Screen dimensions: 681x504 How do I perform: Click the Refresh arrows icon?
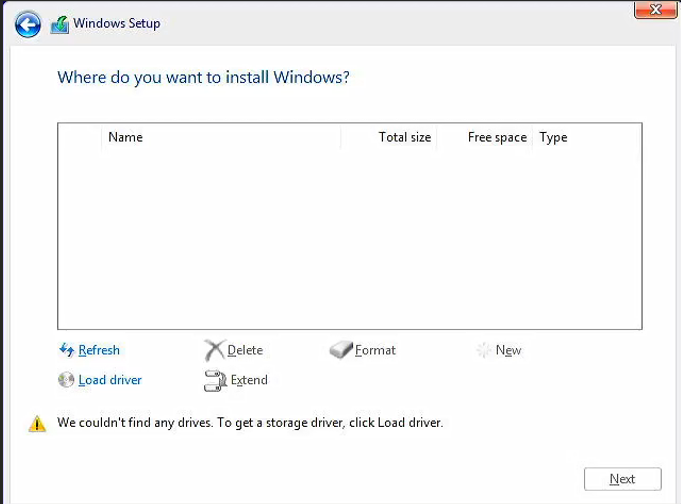[67, 350]
